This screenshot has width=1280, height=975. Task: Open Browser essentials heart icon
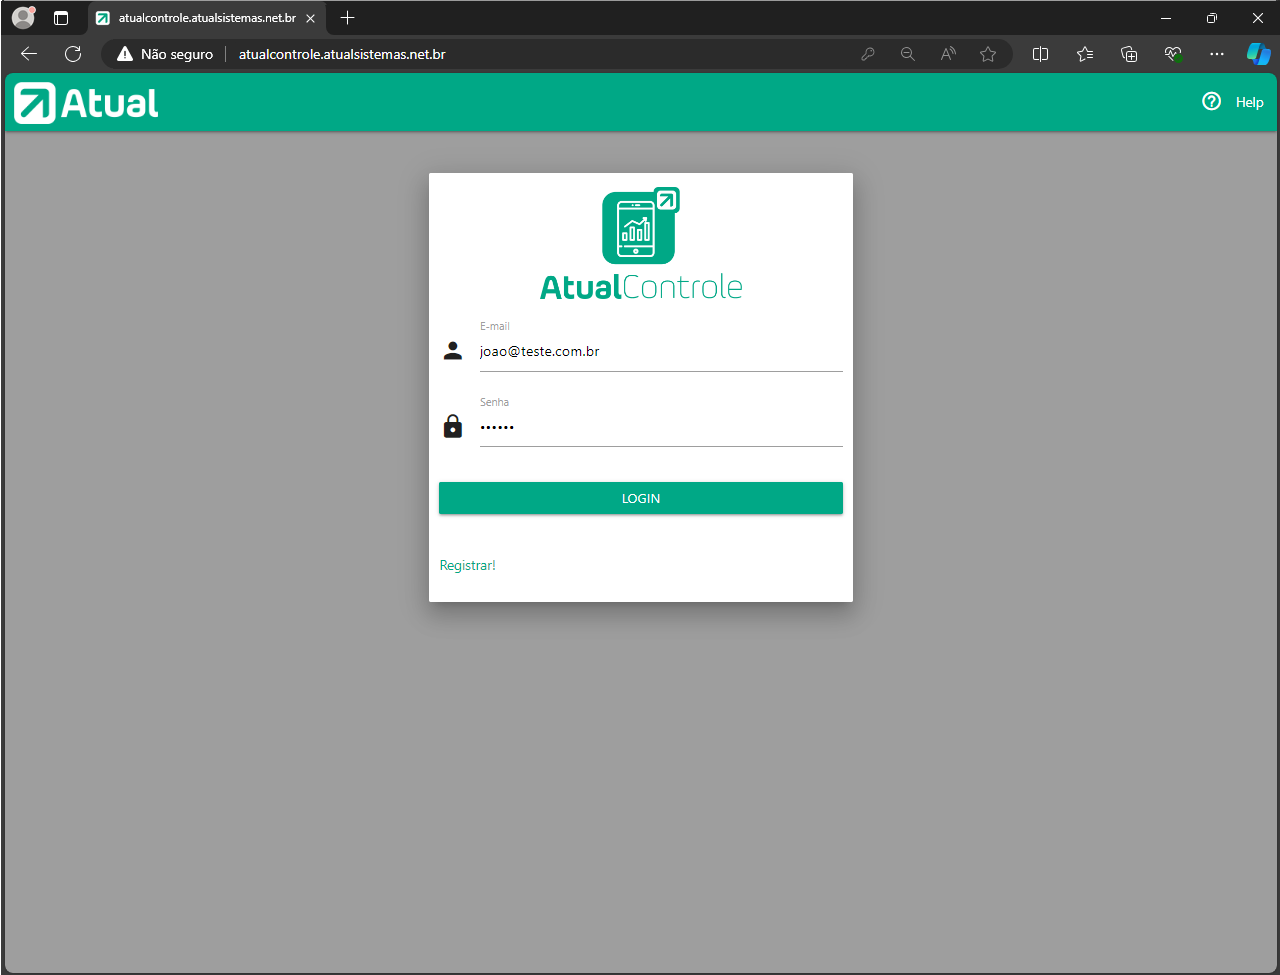coord(1173,54)
